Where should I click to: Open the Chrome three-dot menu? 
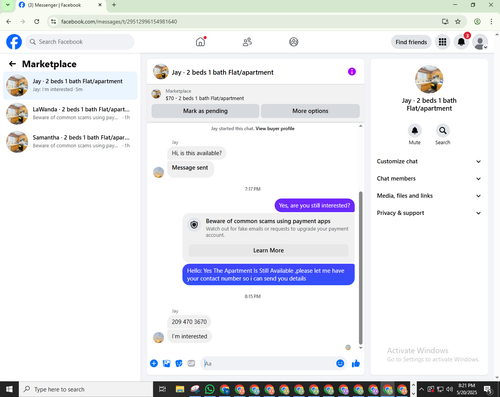491,22
